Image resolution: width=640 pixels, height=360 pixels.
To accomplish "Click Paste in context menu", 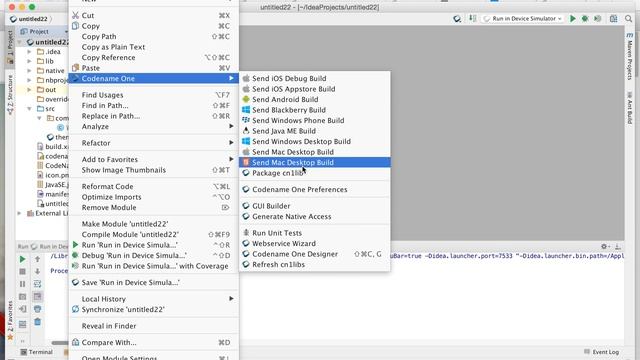I will click(153, 68).
